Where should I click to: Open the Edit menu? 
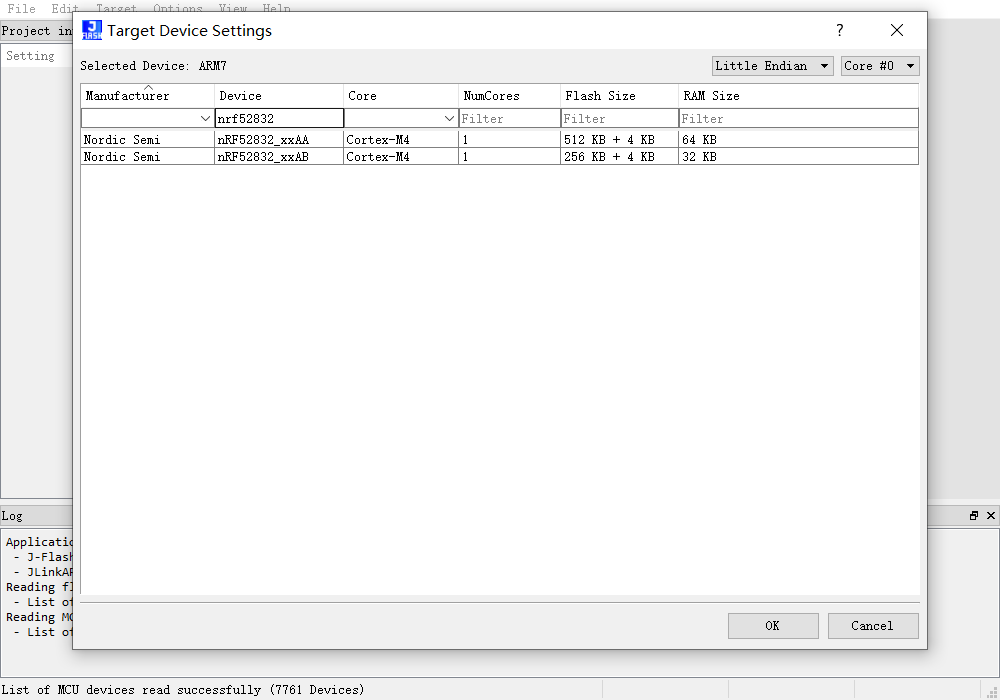coord(65,8)
